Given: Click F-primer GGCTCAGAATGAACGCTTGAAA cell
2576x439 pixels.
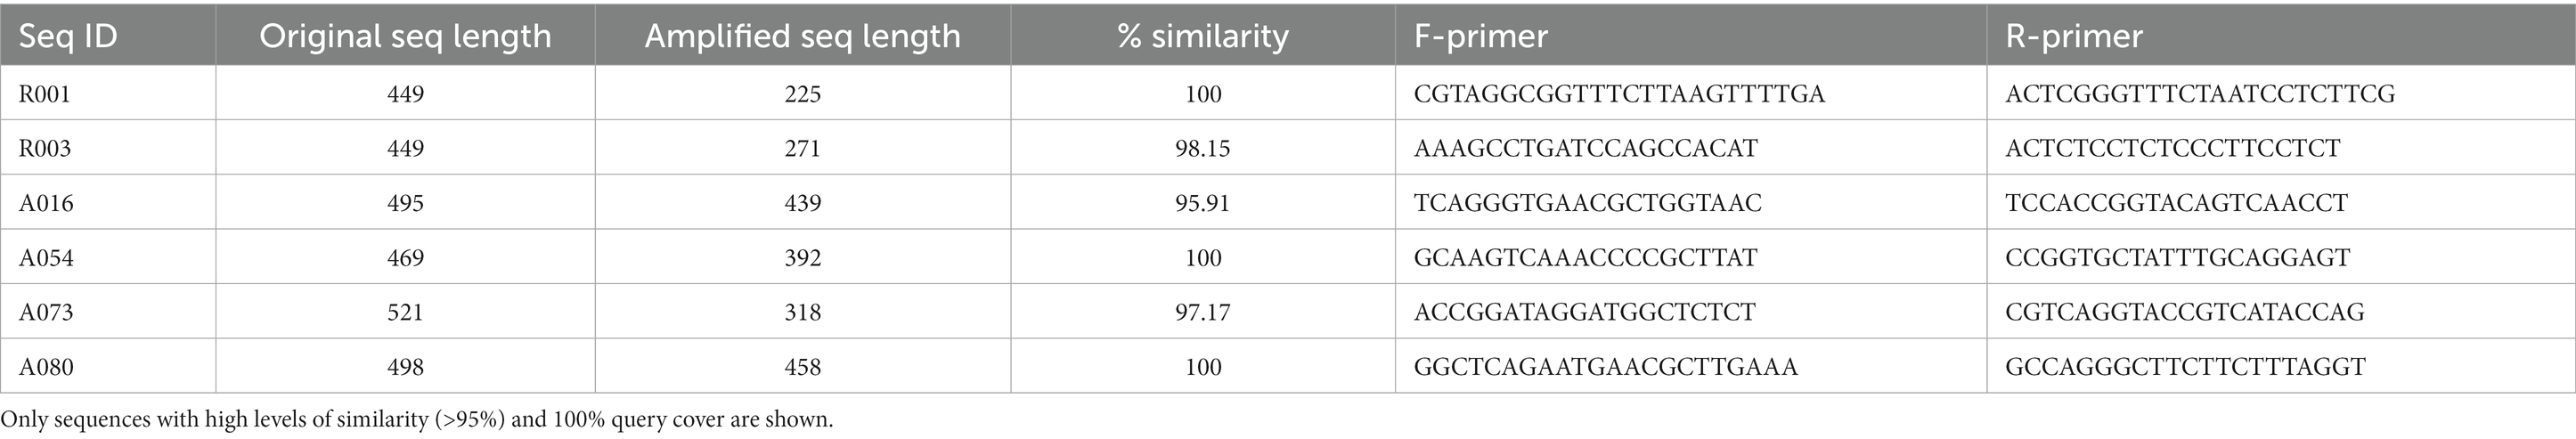Looking at the screenshot, I should coord(1691,367).
